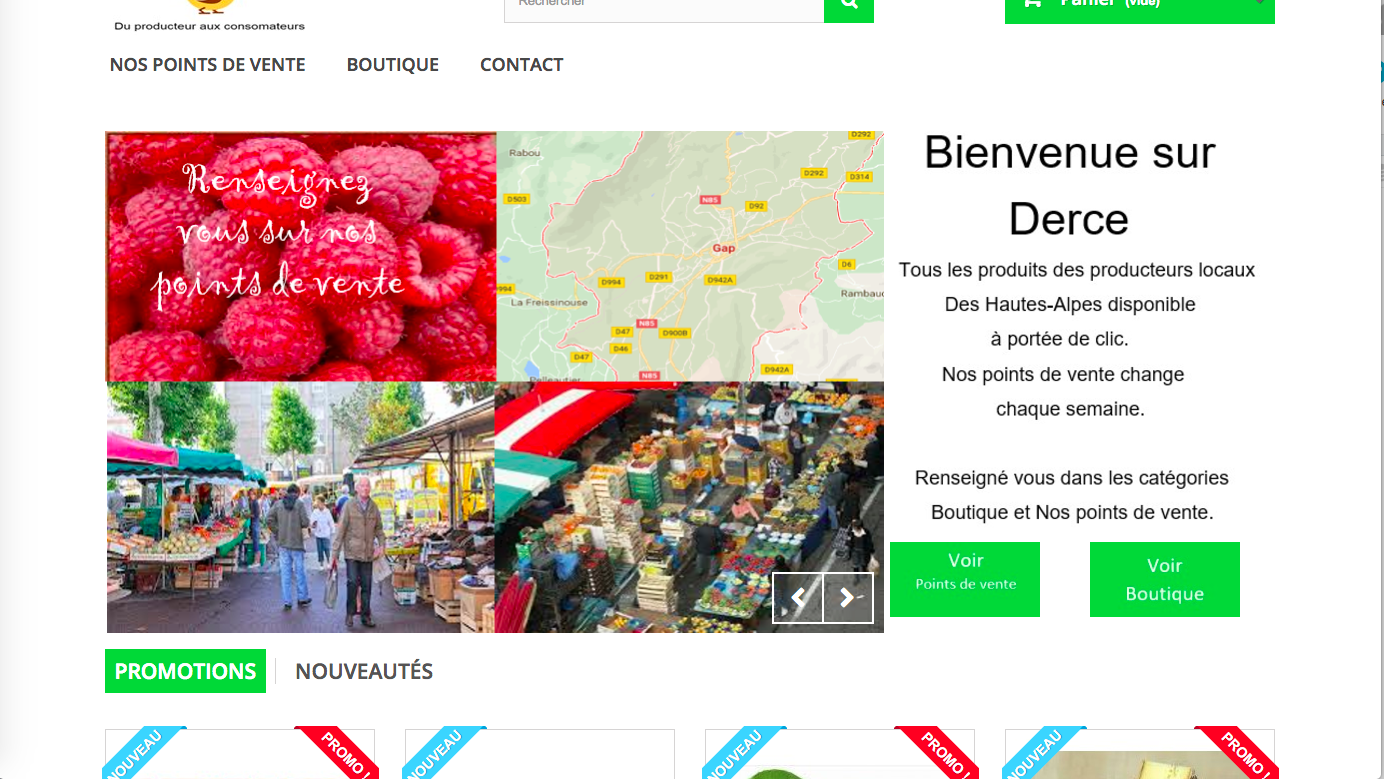The height and width of the screenshot is (779, 1384).
Task: Open the Boutique menu item
Action: [x=393, y=65]
